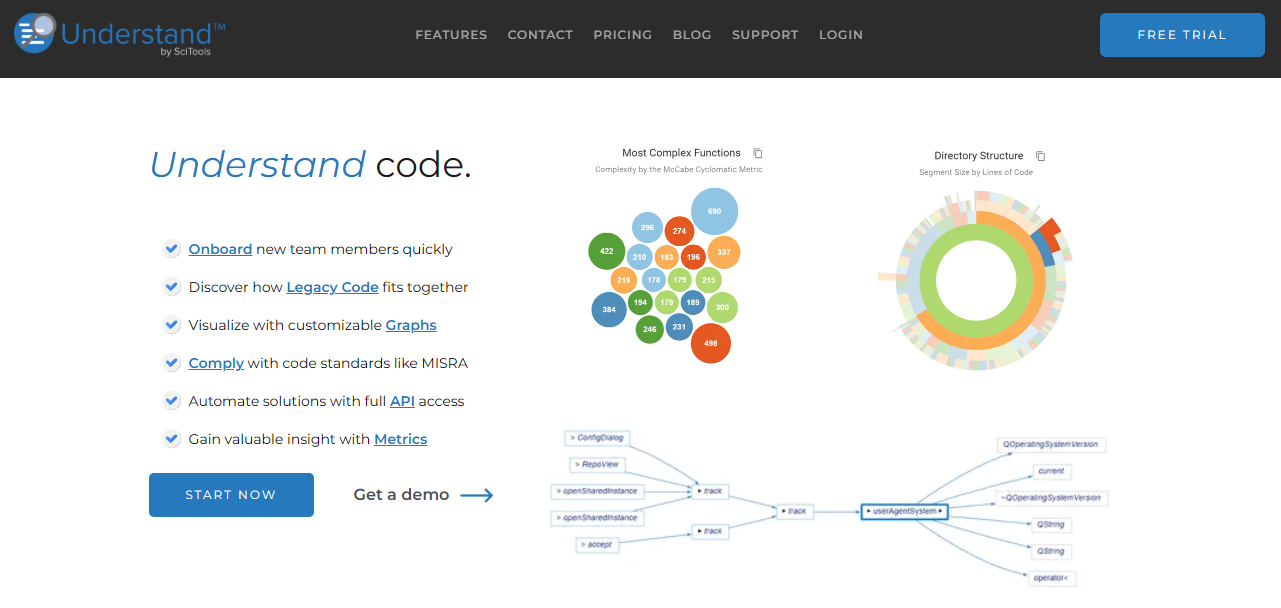
Task: Click the arrow next to Get a demo
Action: coord(477,495)
